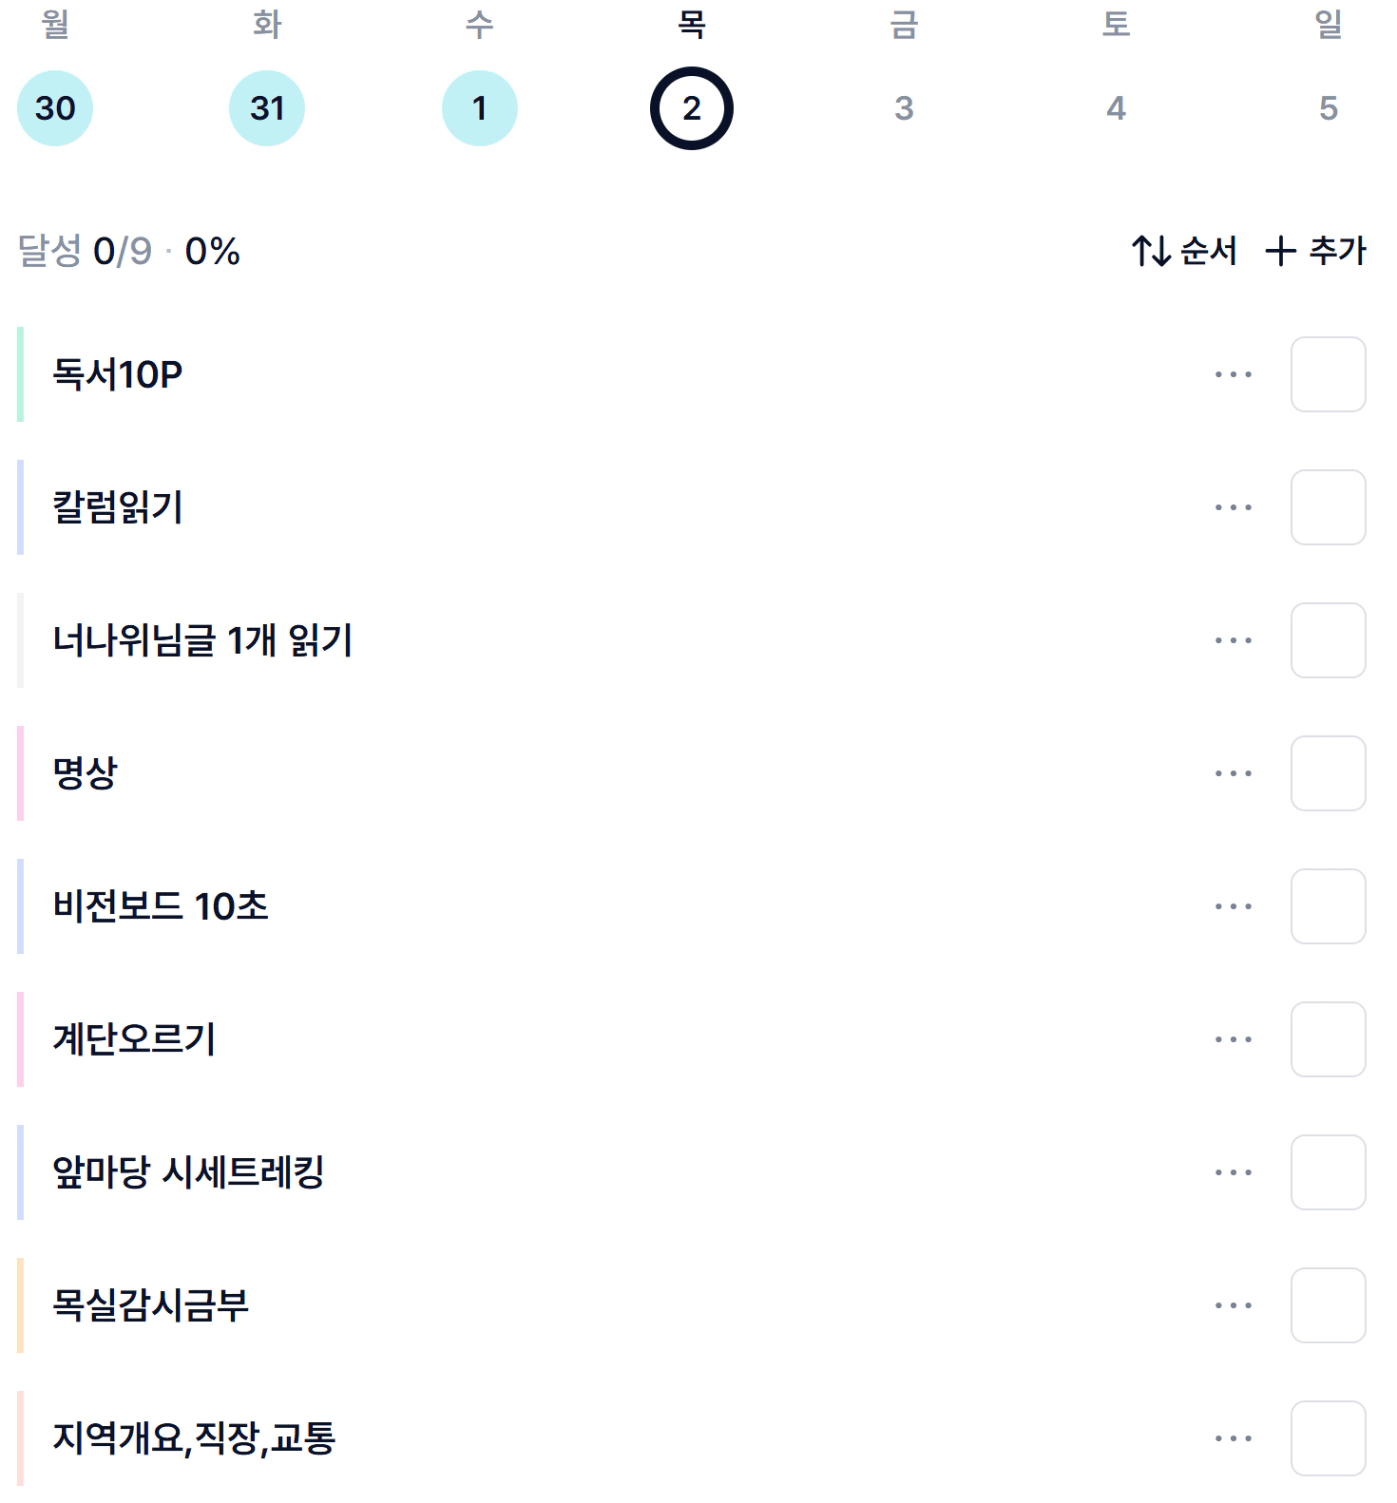Expand options for 지역개요,직장,교통
This screenshot has width=1397, height=1503.
[x=1232, y=1439]
